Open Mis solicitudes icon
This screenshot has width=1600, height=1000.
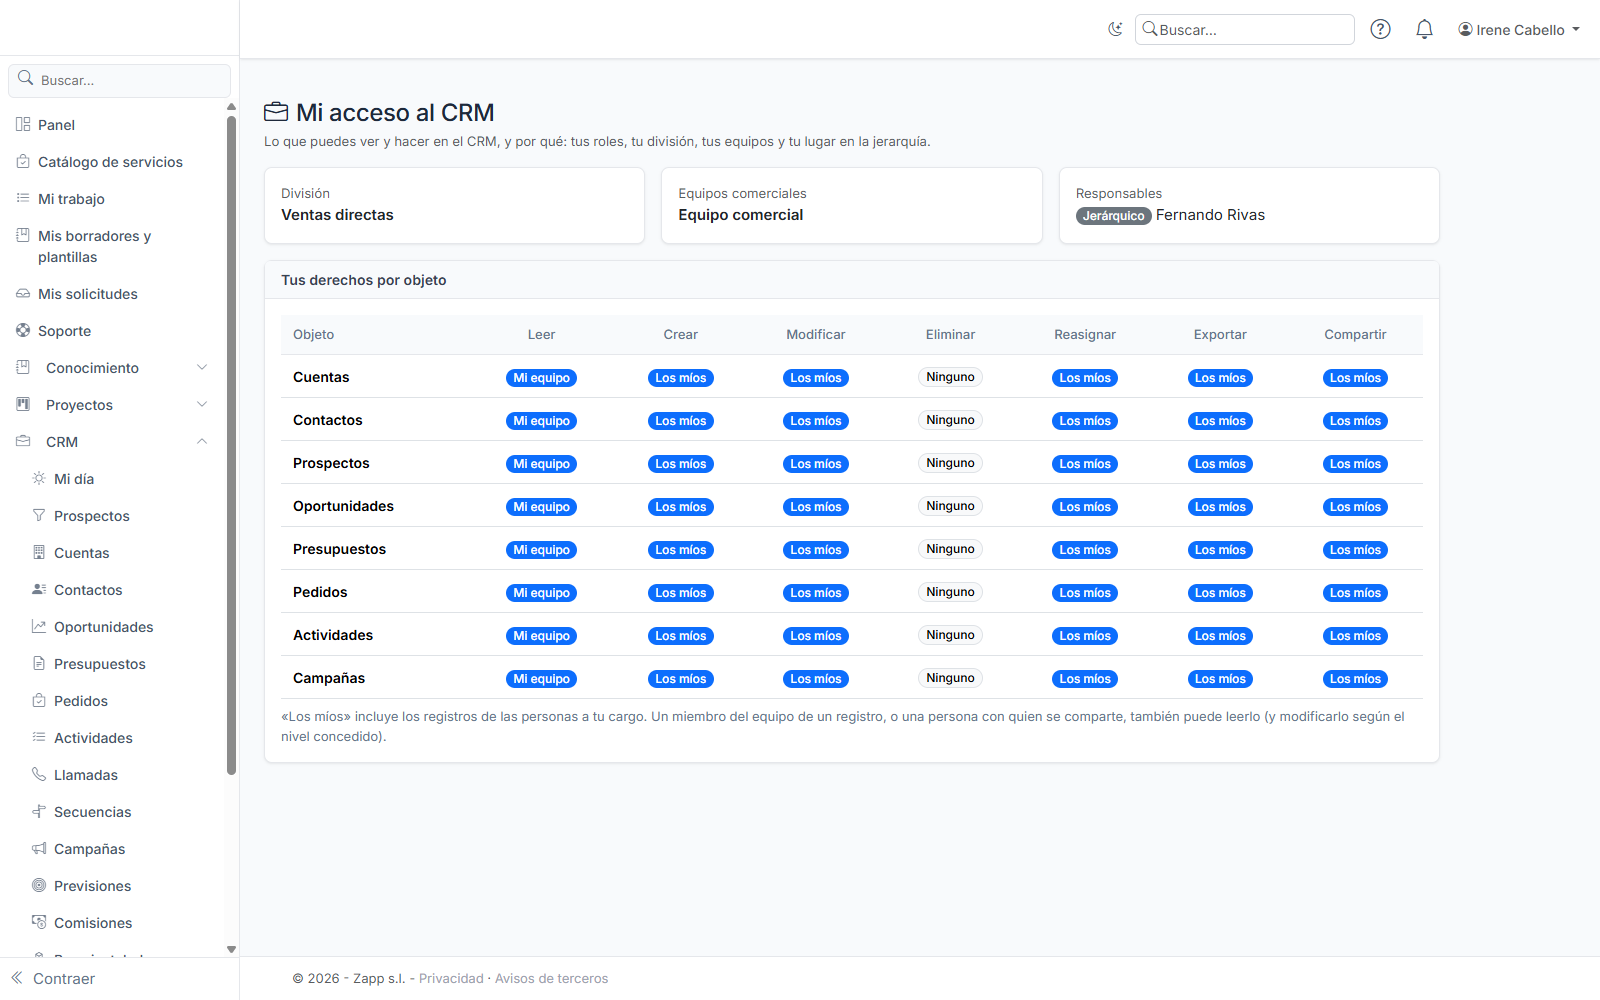(x=23, y=294)
